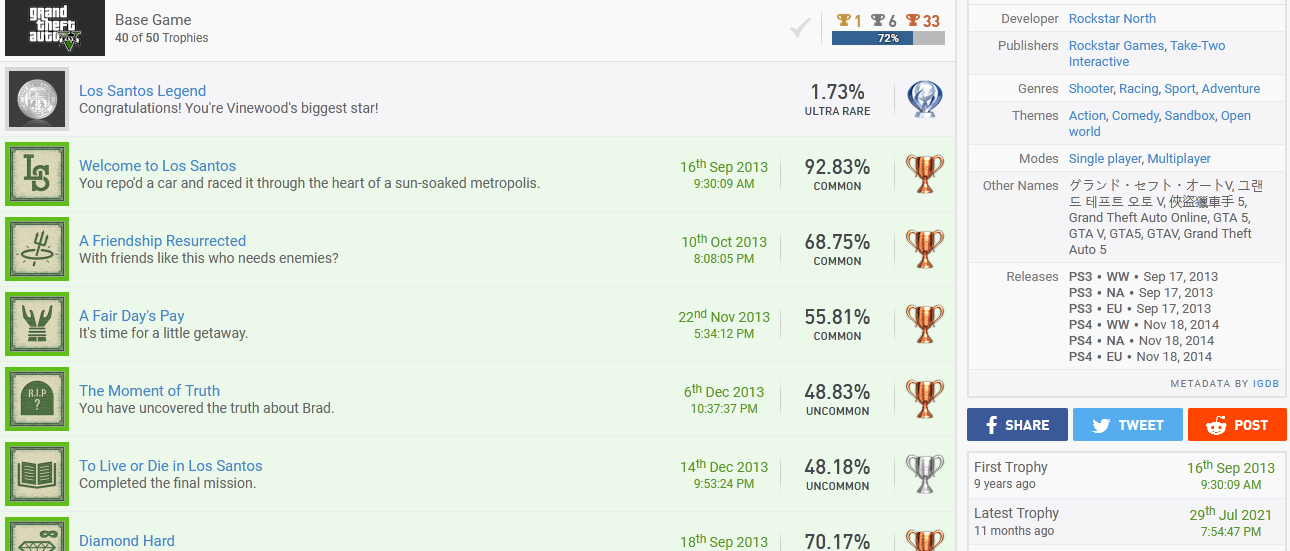This screenshot has width=1290, height=551.
Task: Open the Sandbox theme link
Action: [x=1190, y=116]
